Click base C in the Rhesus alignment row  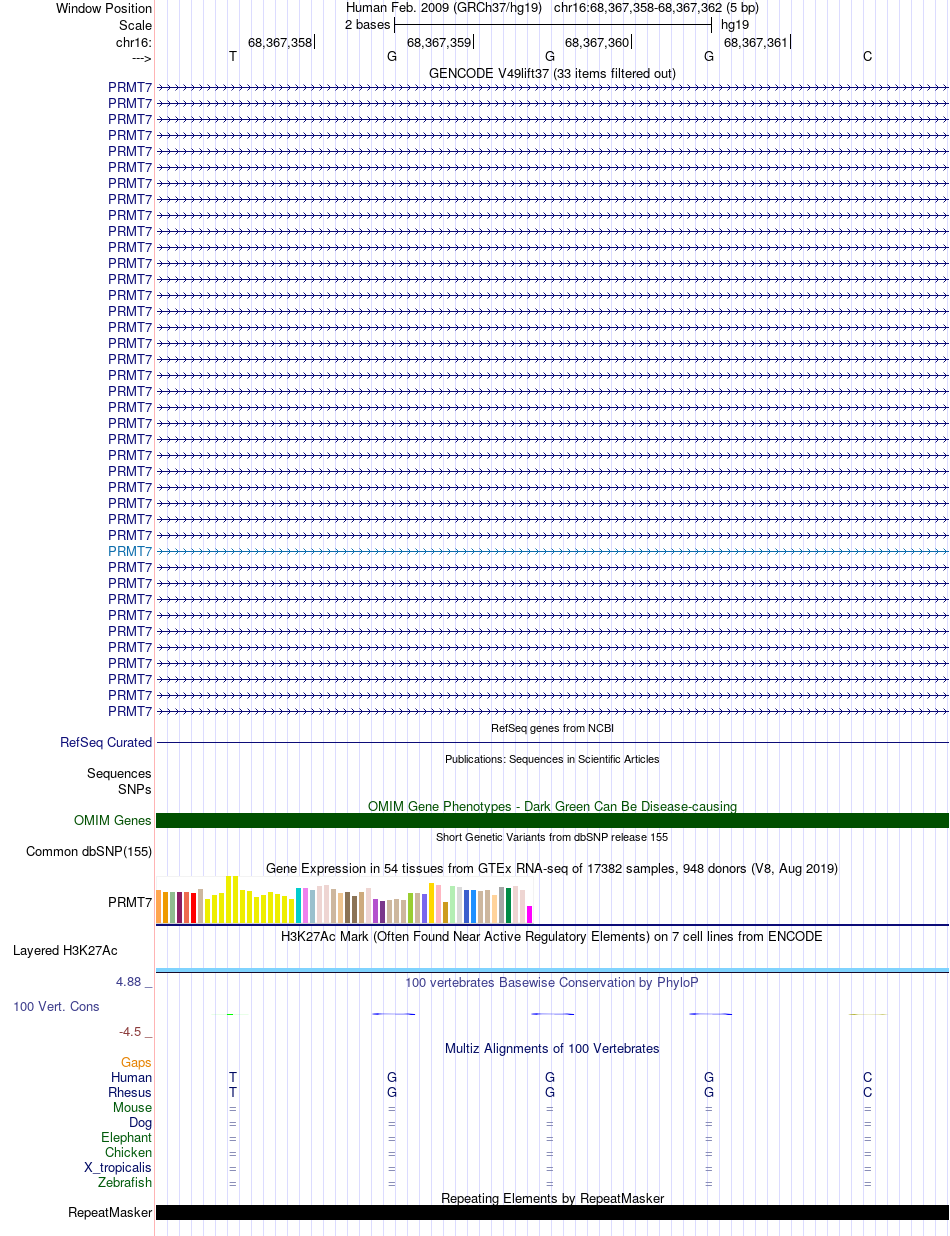[x=867, y=1093]
